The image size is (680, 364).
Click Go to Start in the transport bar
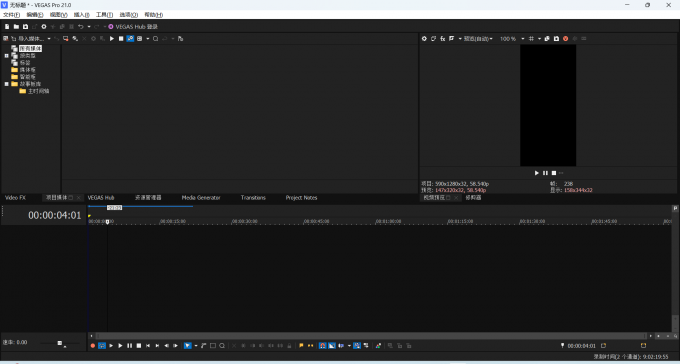(x=148, y=346)
